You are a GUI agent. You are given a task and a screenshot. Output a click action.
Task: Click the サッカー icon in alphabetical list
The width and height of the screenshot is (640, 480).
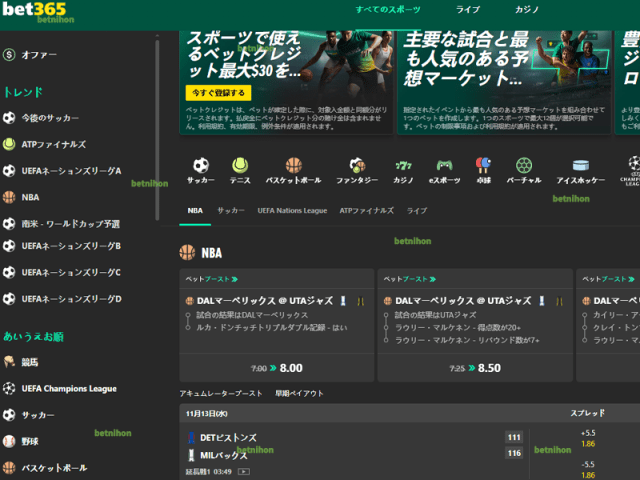click(9, 415)
